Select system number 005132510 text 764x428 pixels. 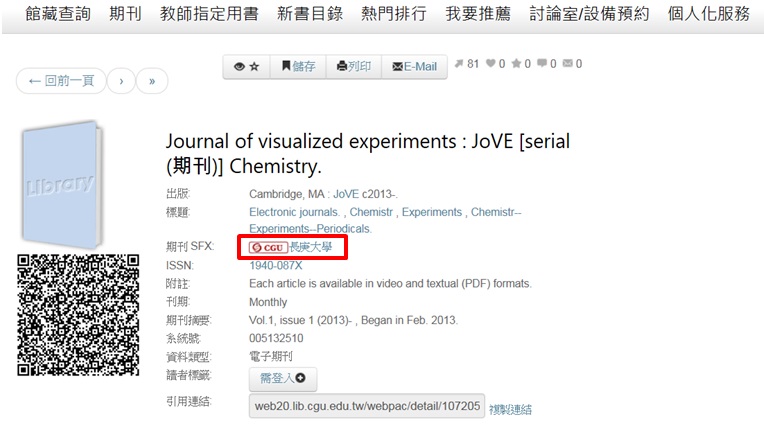click(x=276, y=338)
